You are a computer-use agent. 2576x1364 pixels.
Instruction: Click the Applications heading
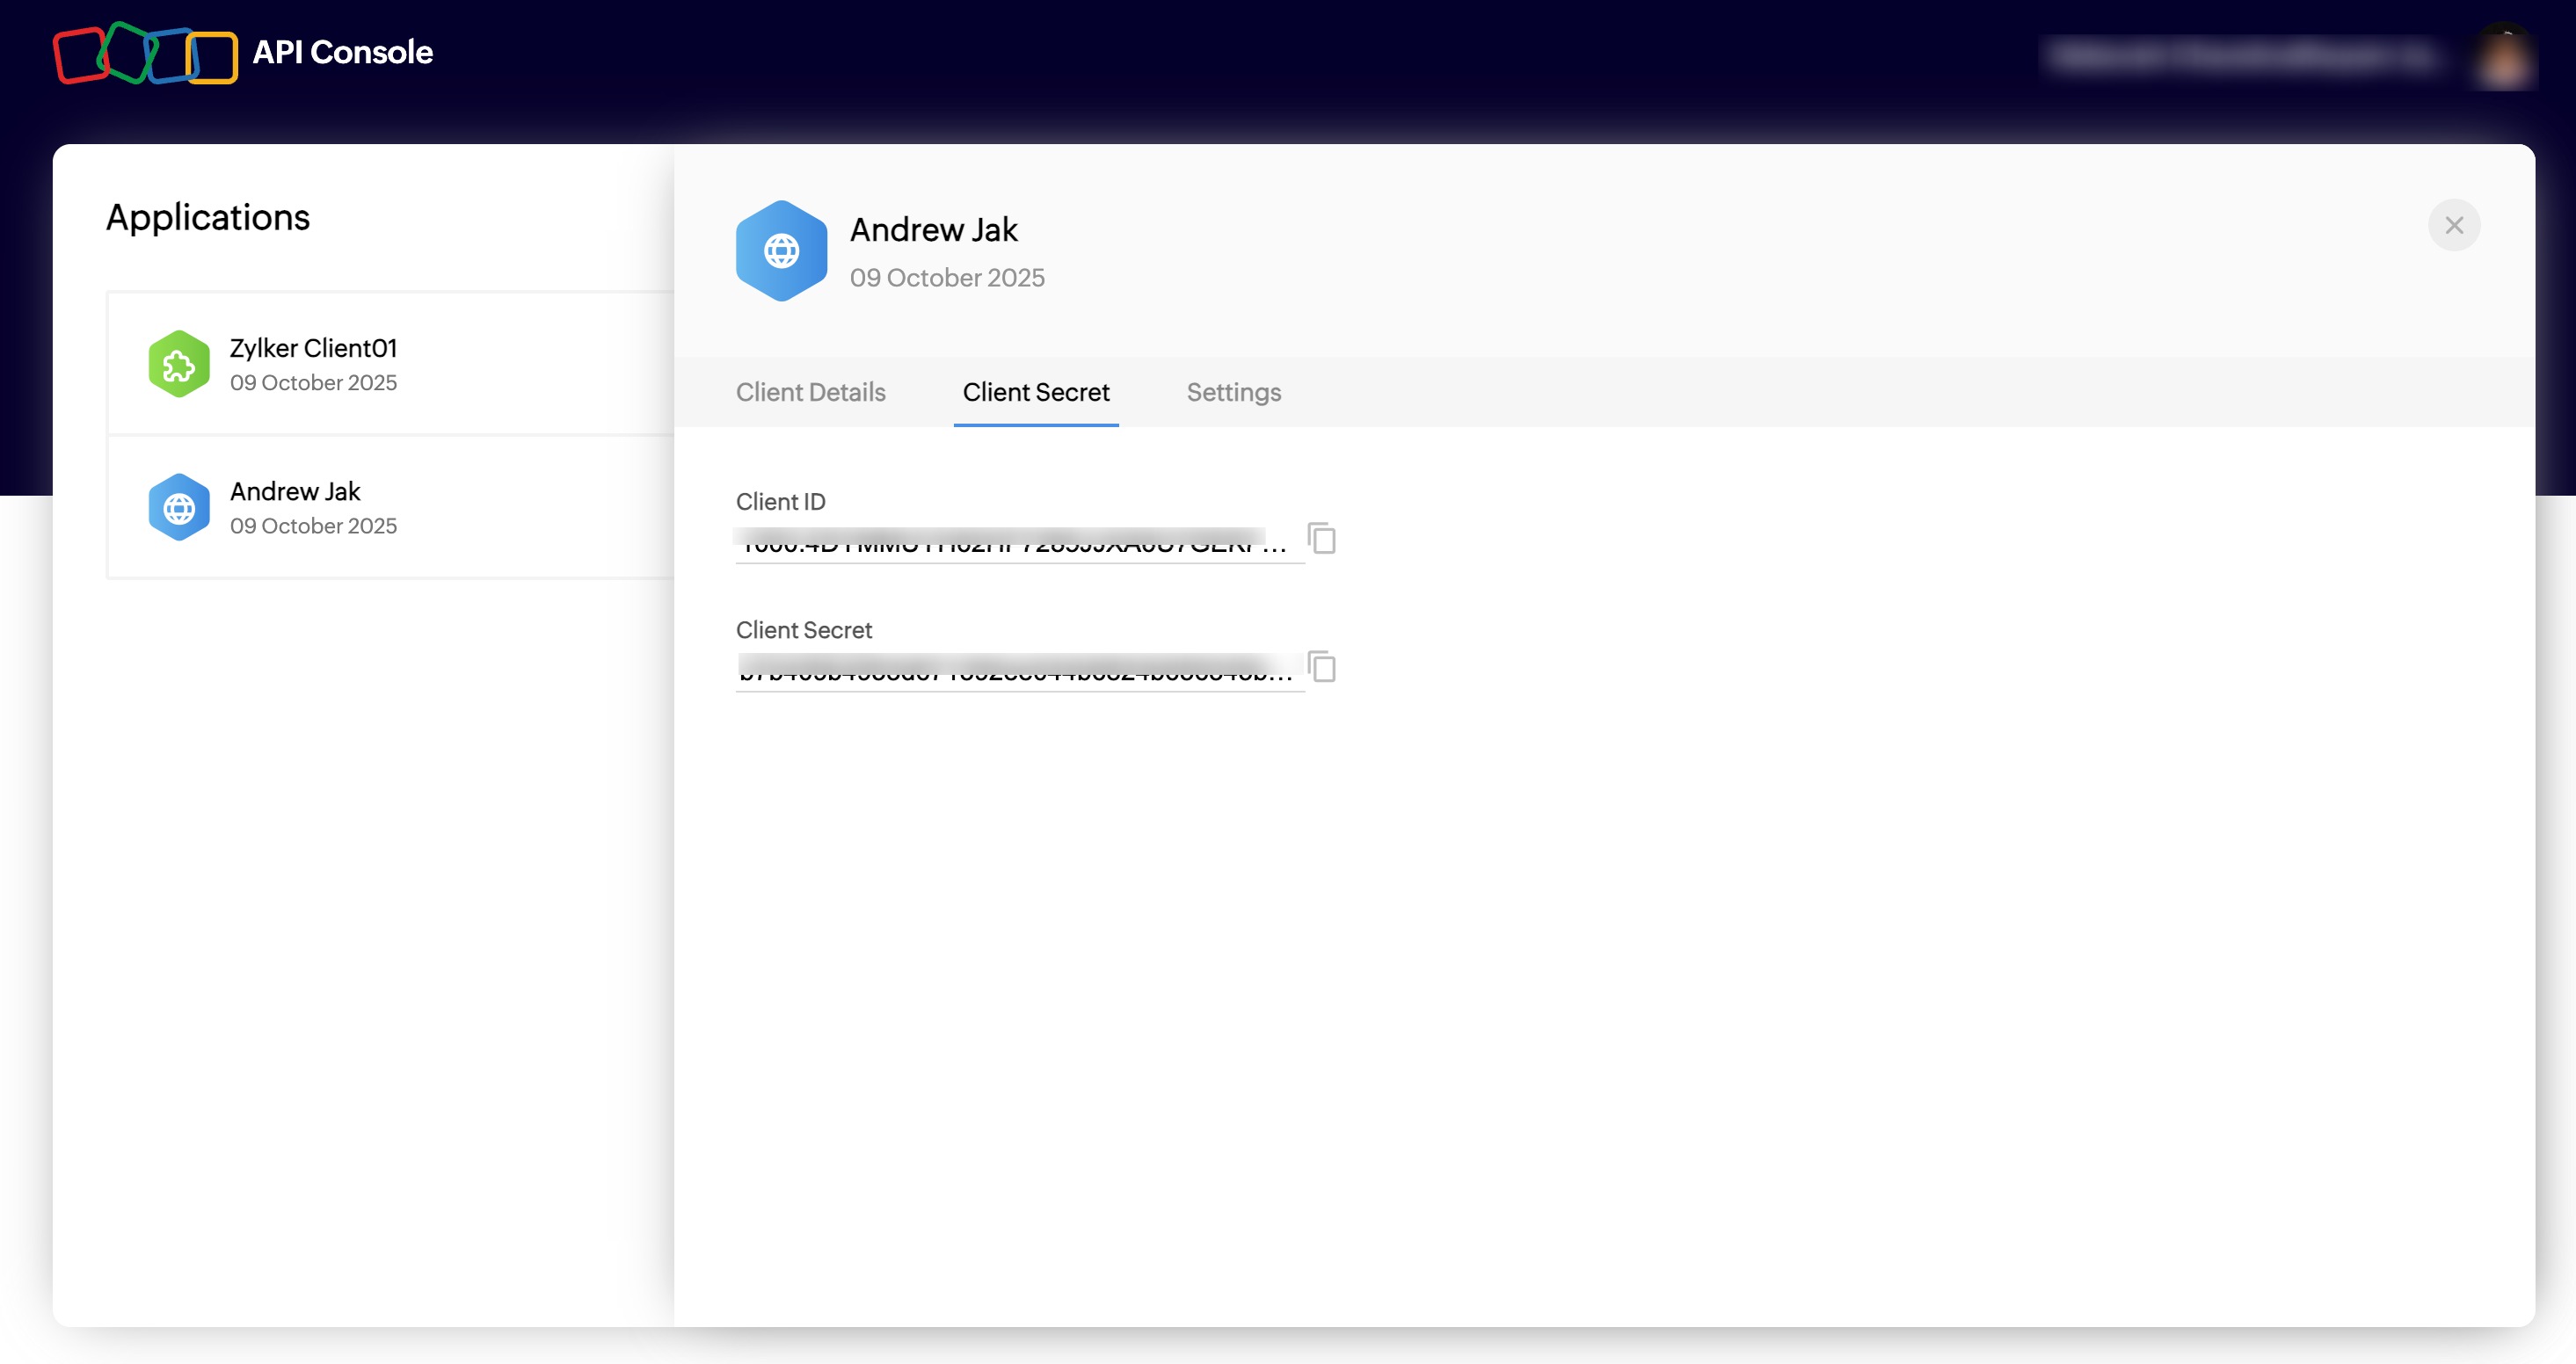208,218
